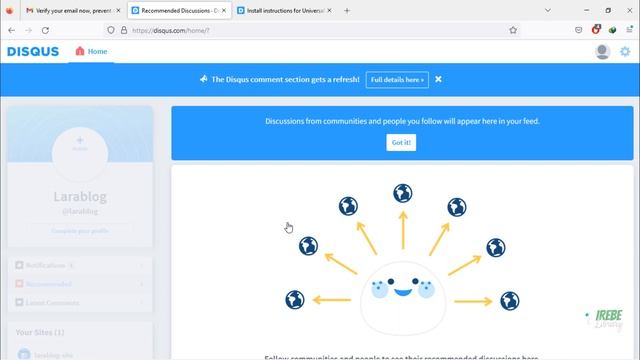Viewport: 640px width, 360px height.
Task: Show the list all tabs dropdown
Action: pyautogui.click(x=548, y=10)
